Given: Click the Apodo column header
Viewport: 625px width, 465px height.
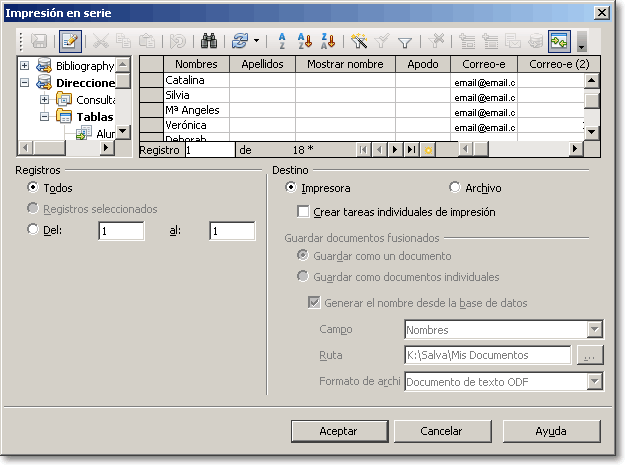Looking at the screenshot, I should [x=423, y=64].
